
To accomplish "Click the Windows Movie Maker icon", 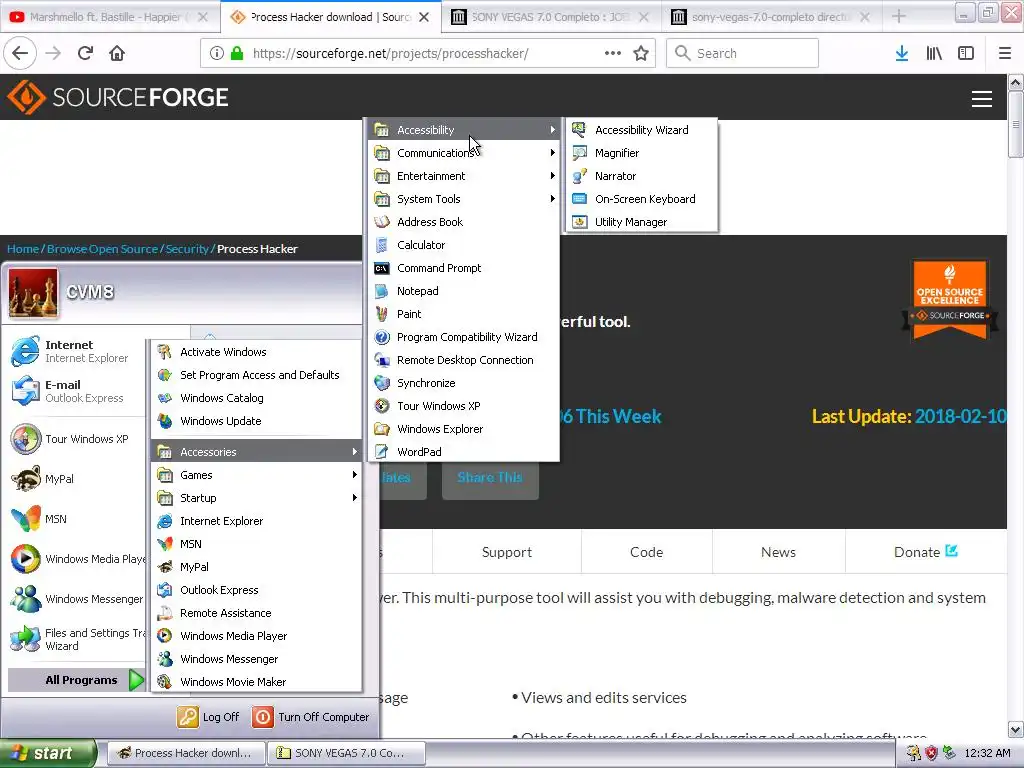I will tap(165, 682).
